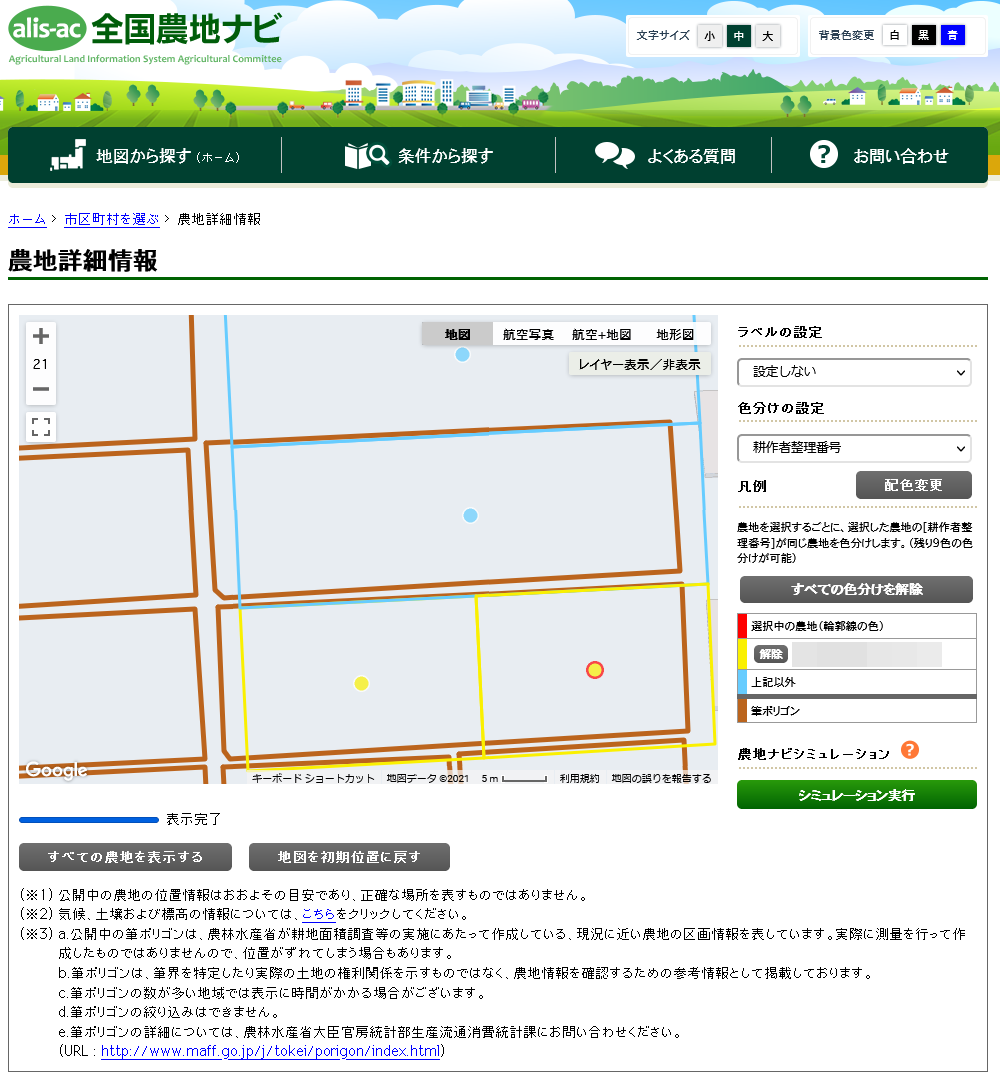Open the ラベルの設定 dropdown
The height and width of the screenshot is (1074, 1000).
[854, 372]
